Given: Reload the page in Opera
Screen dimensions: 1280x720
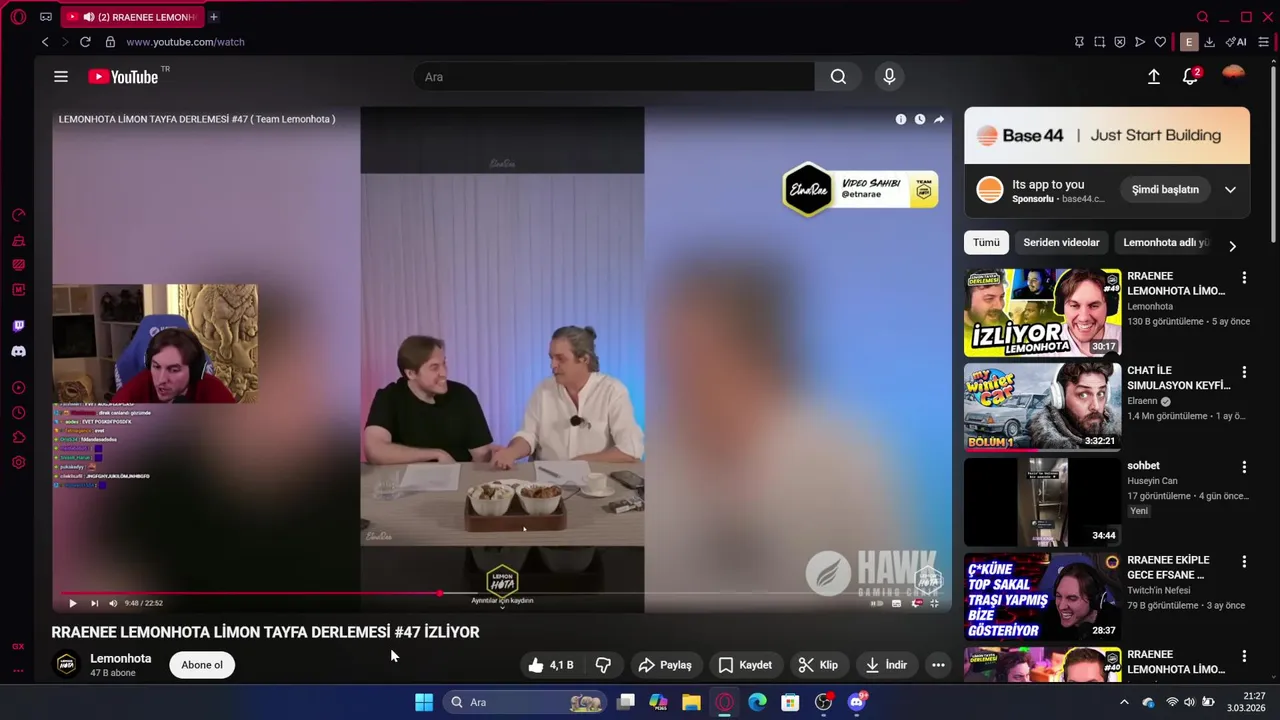Looking at the screenshot, I should (85, 42).
